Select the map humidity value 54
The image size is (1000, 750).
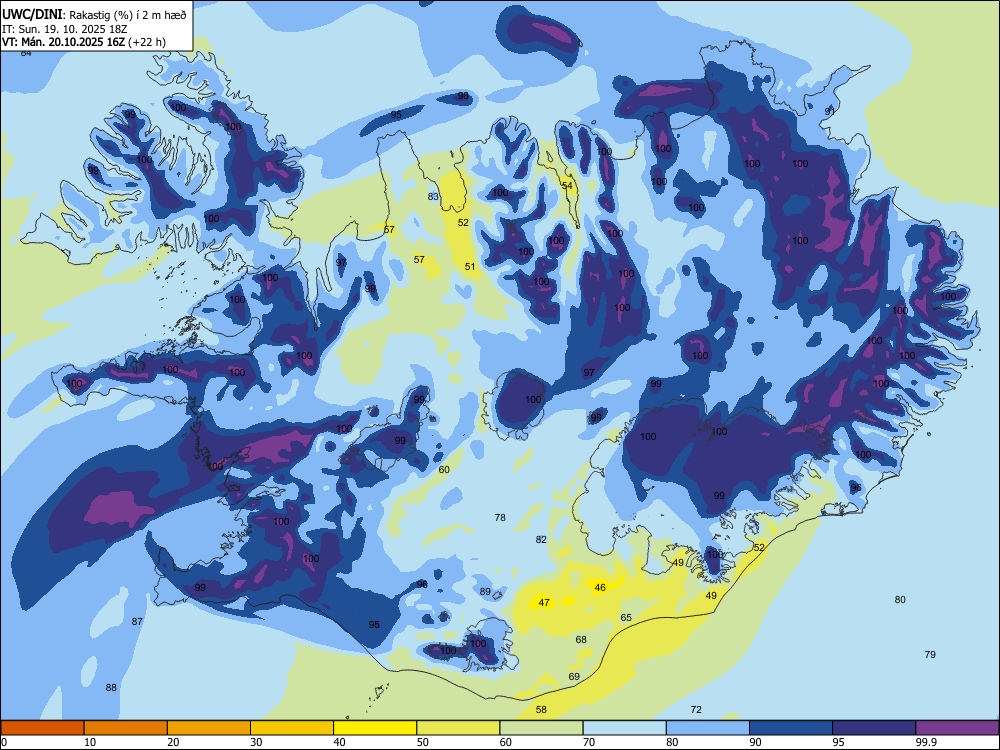coord(567,186)
